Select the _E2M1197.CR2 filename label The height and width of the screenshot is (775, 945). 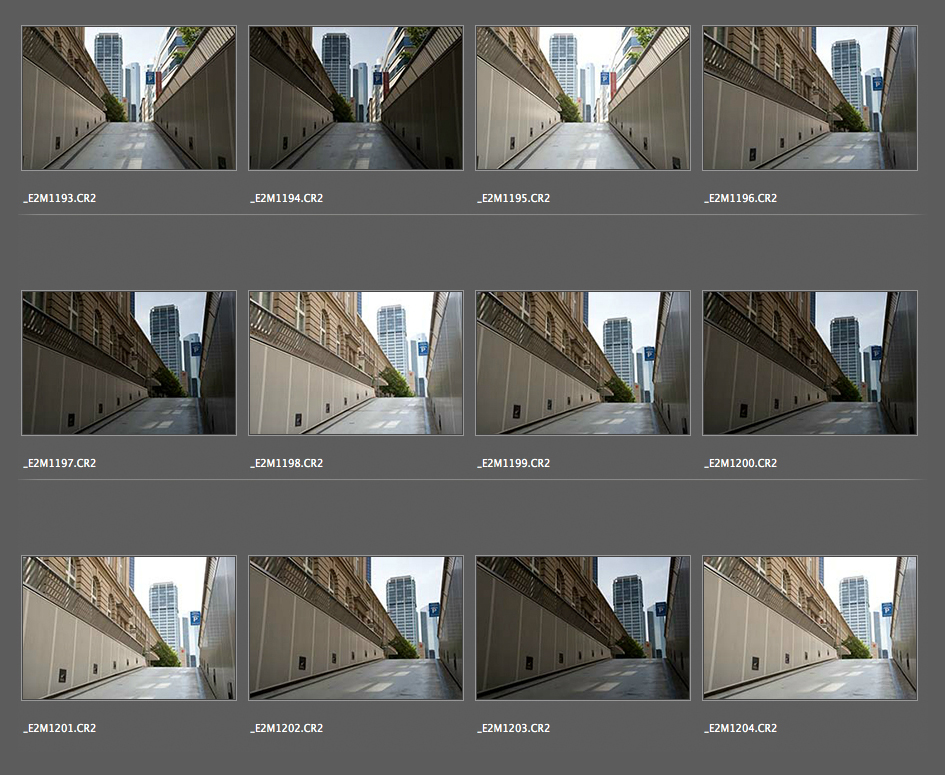click(x=60, y=464)
